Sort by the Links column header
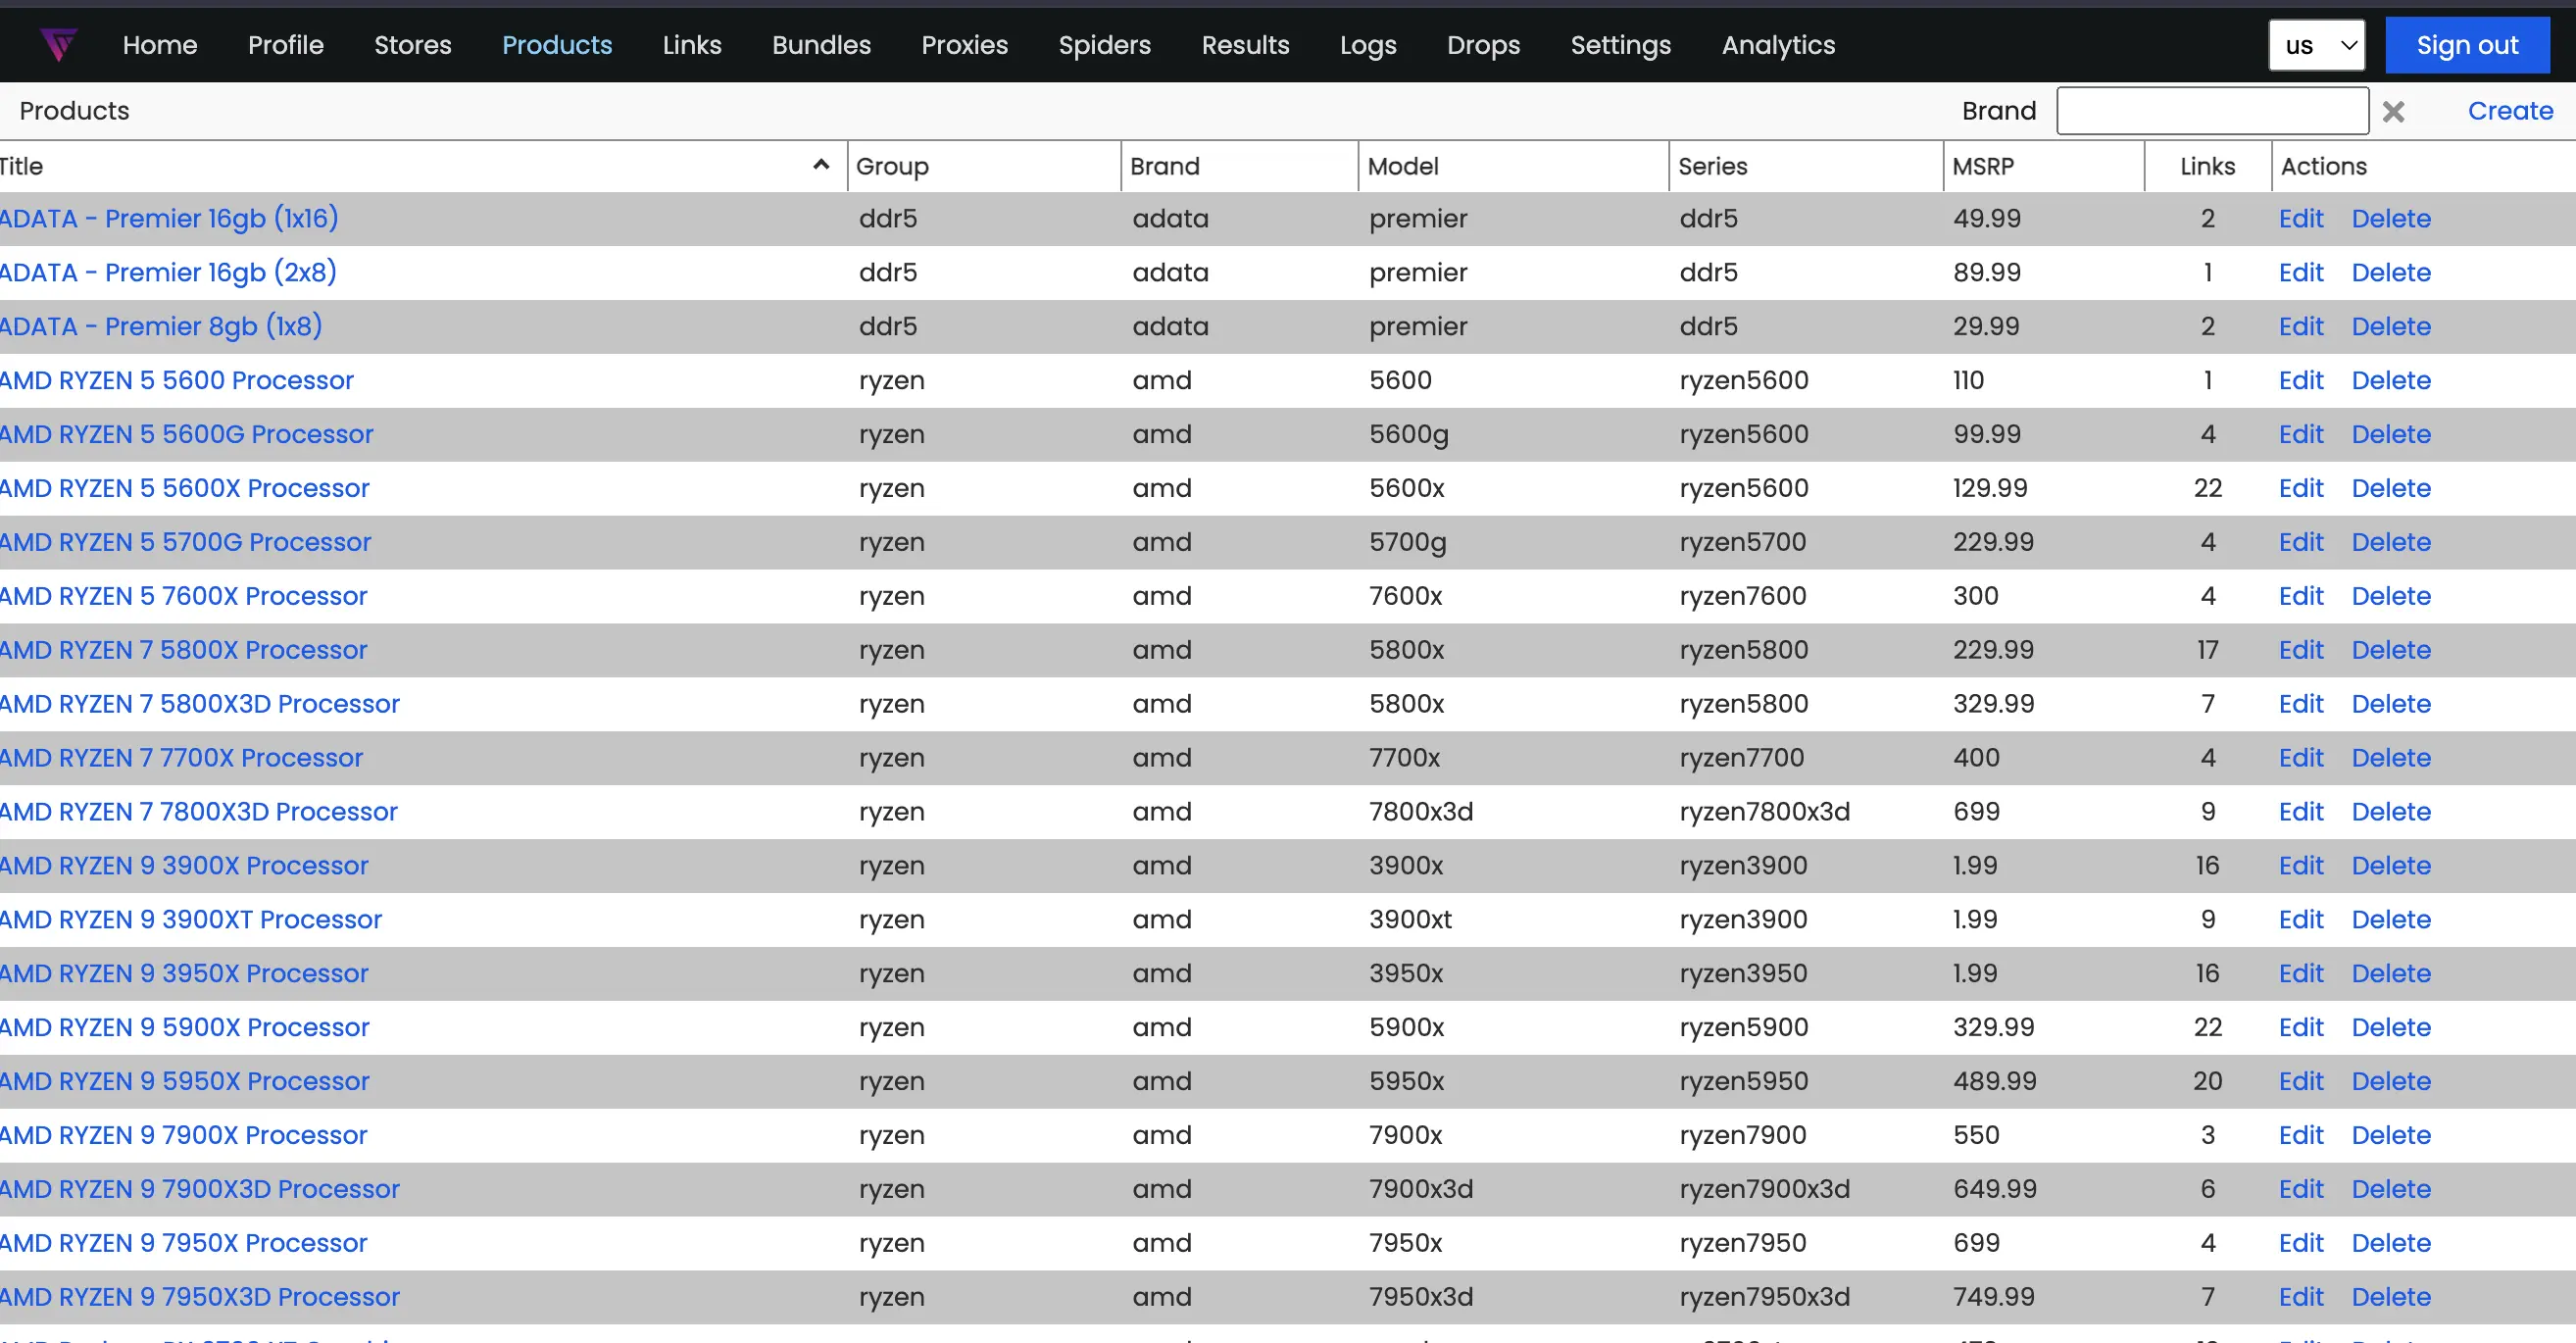This screenshot has width=2576, height=1343. [2207, 166]
